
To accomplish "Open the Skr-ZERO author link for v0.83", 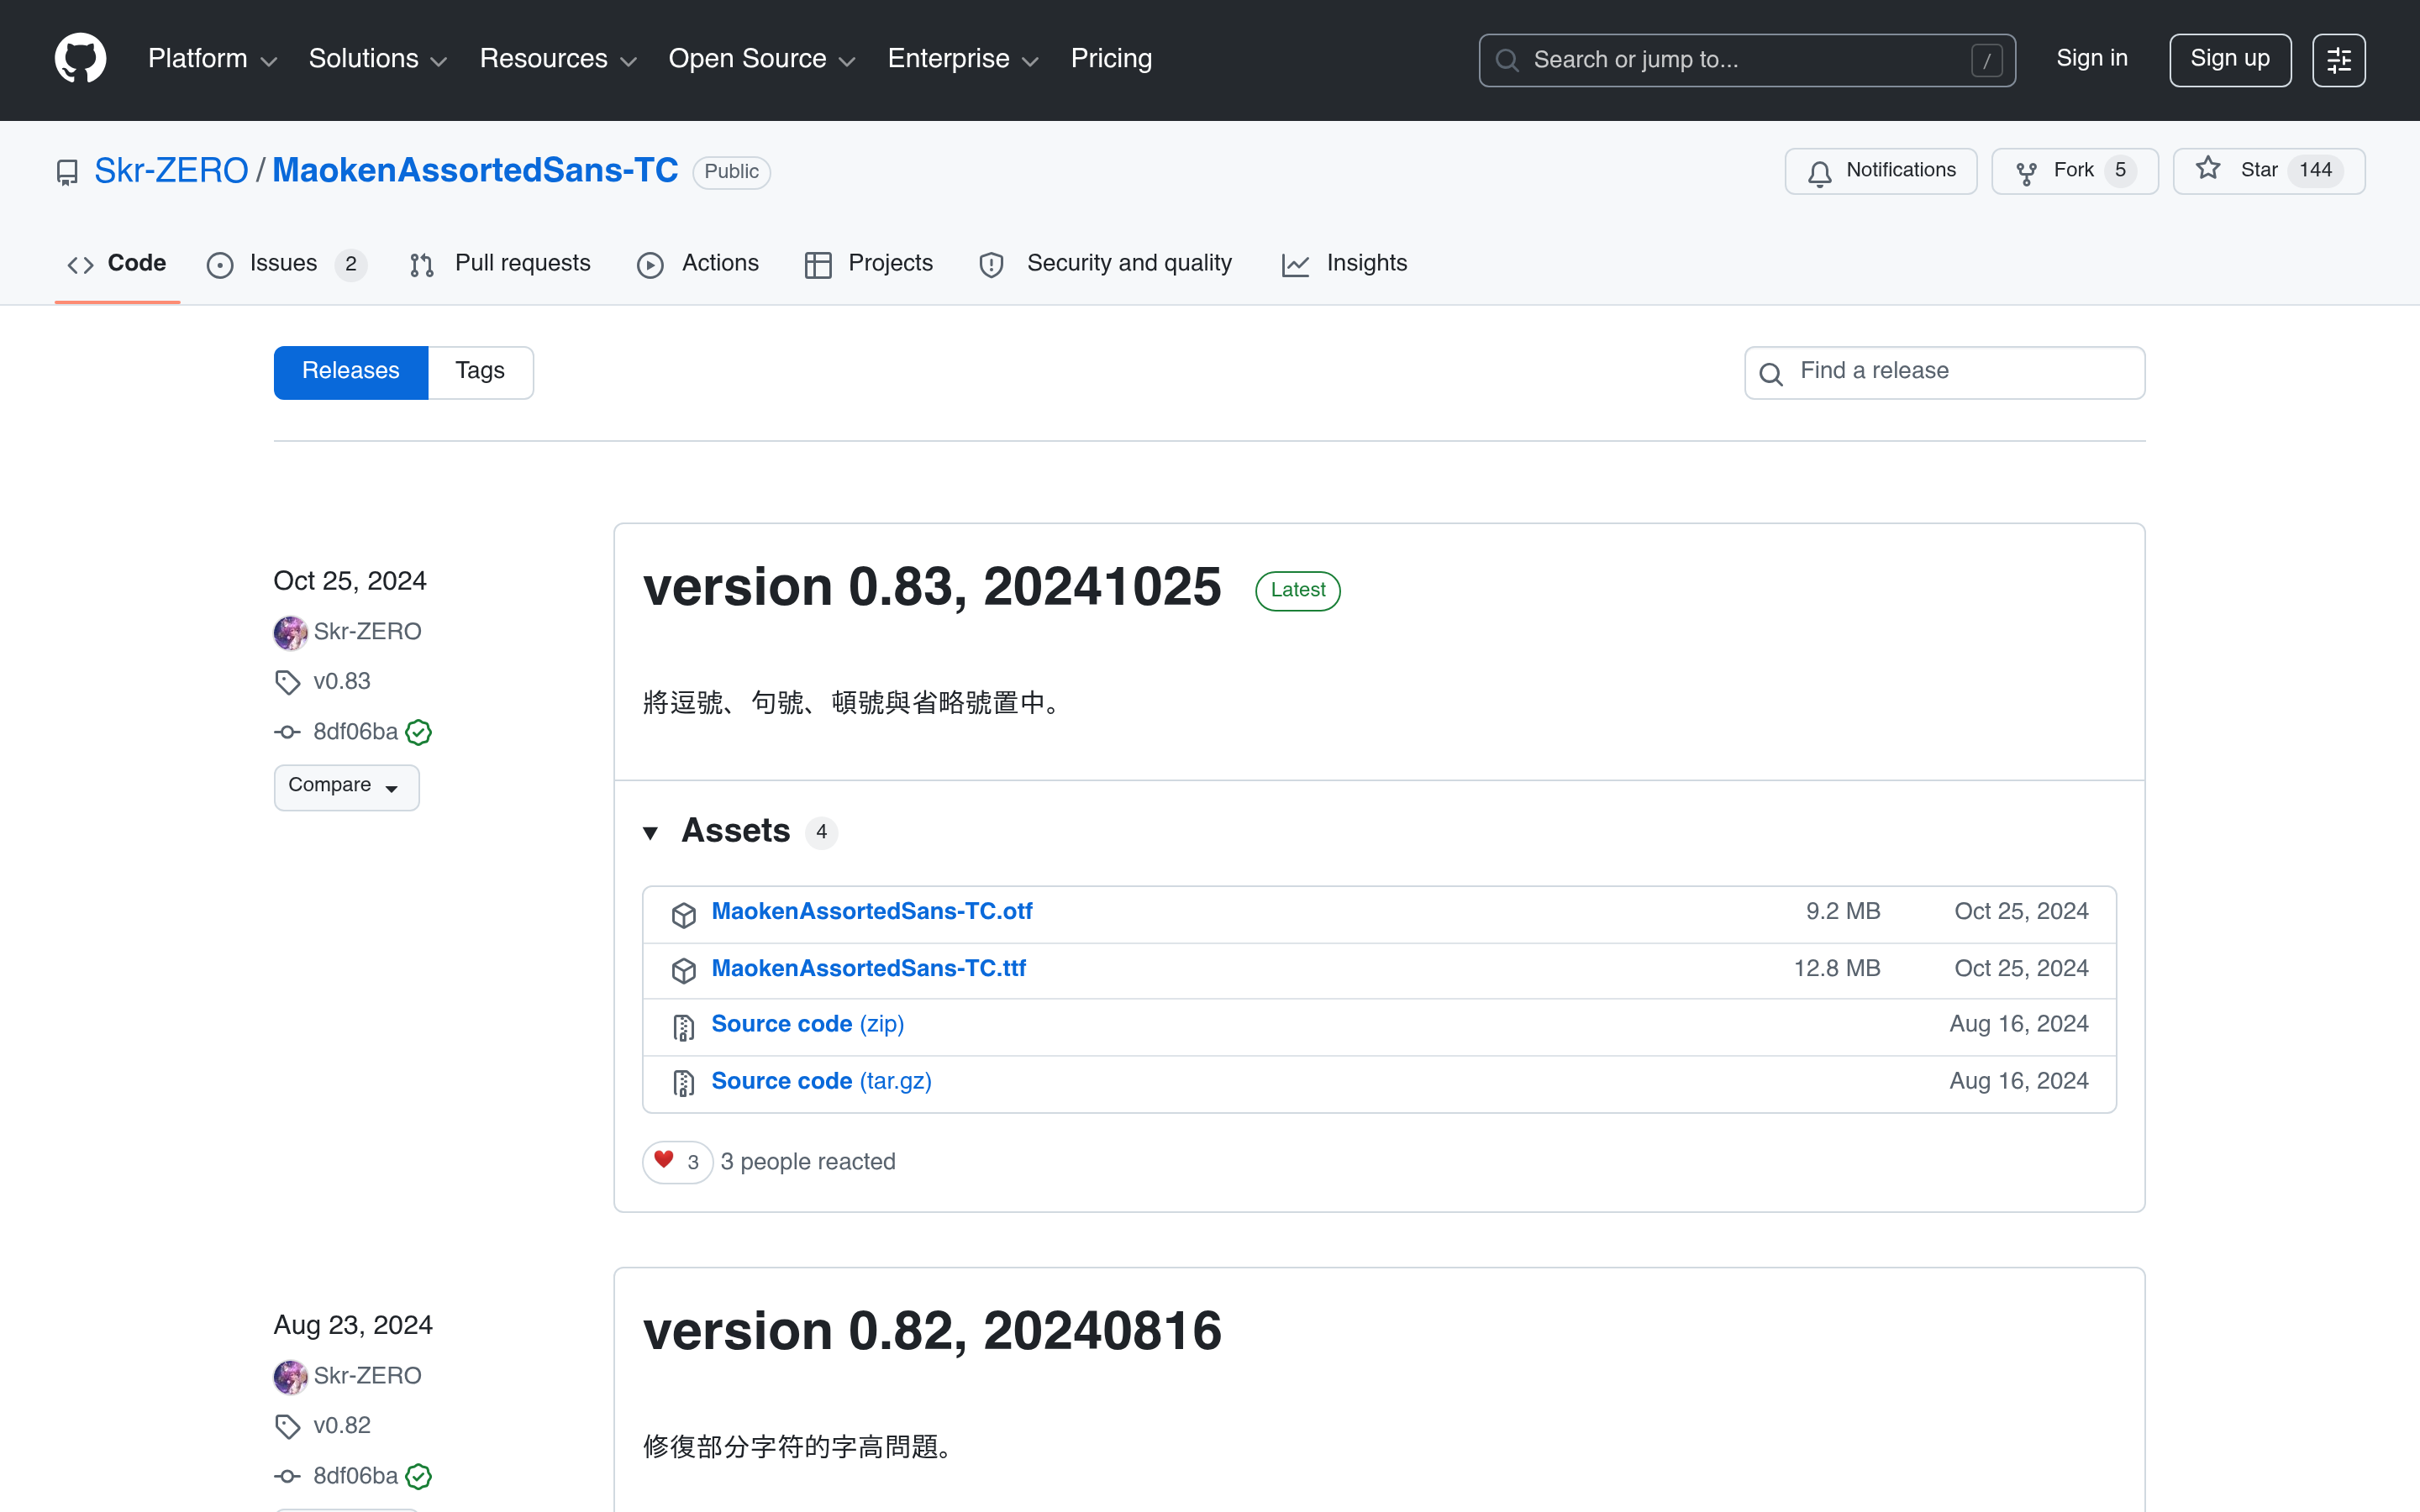I will click(367, 632).
